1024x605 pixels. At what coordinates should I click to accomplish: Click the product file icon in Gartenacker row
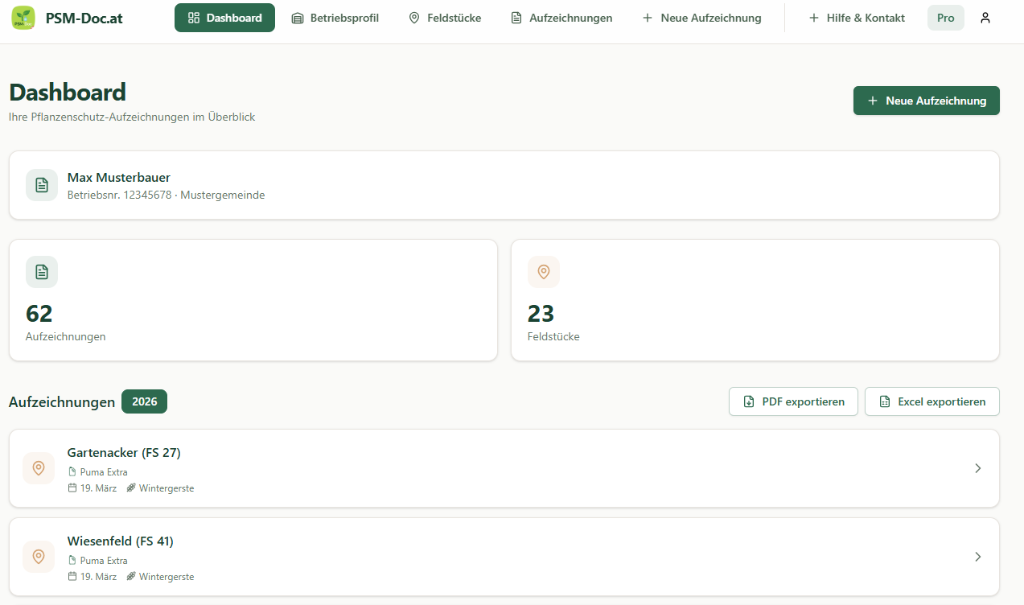coord(72,472)
